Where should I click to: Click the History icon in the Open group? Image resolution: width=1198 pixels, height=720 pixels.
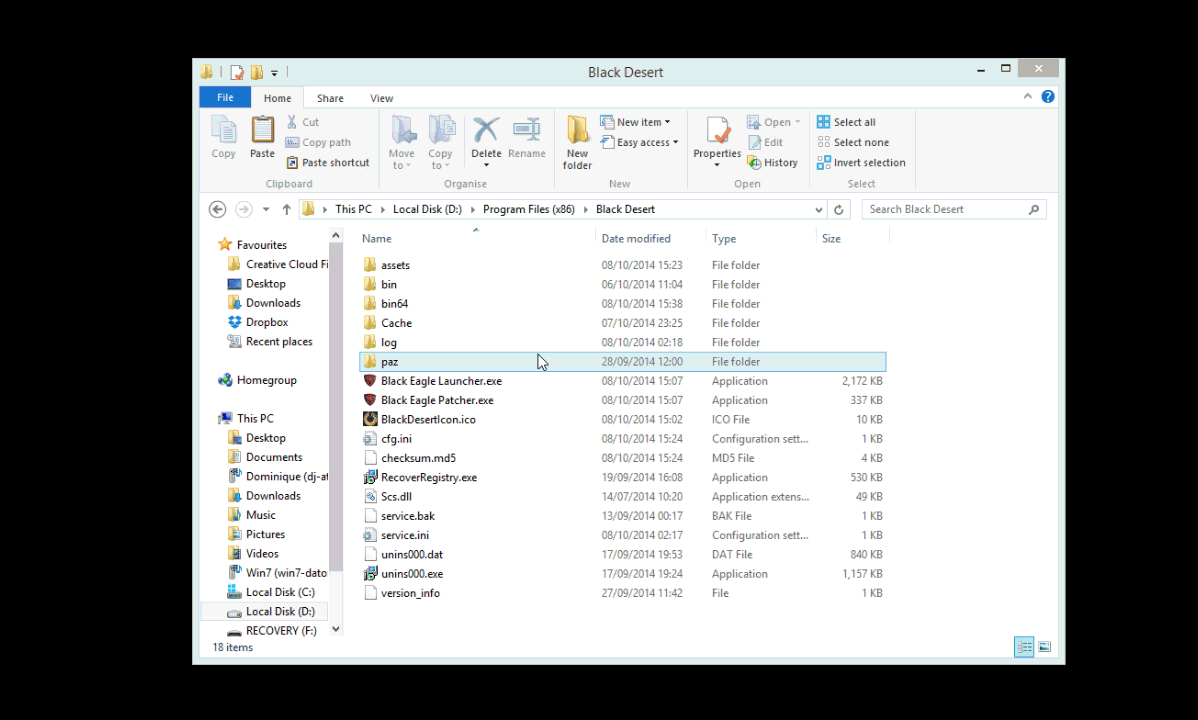pos(773,162)
